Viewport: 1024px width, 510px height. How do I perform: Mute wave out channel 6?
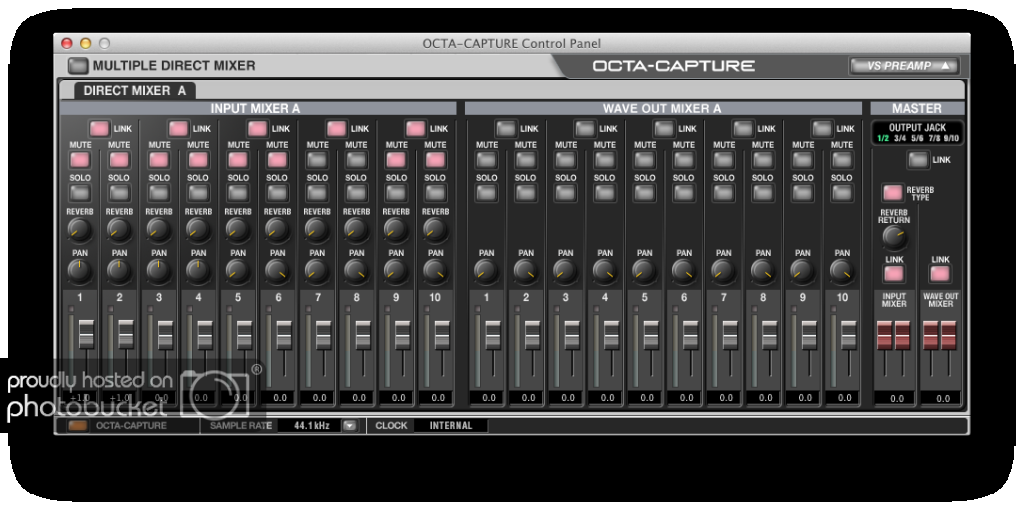click(x=684, y=160)
